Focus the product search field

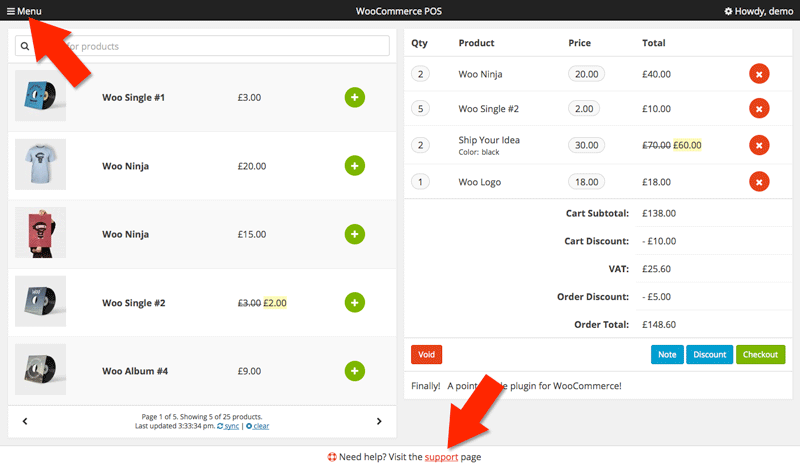210,46
